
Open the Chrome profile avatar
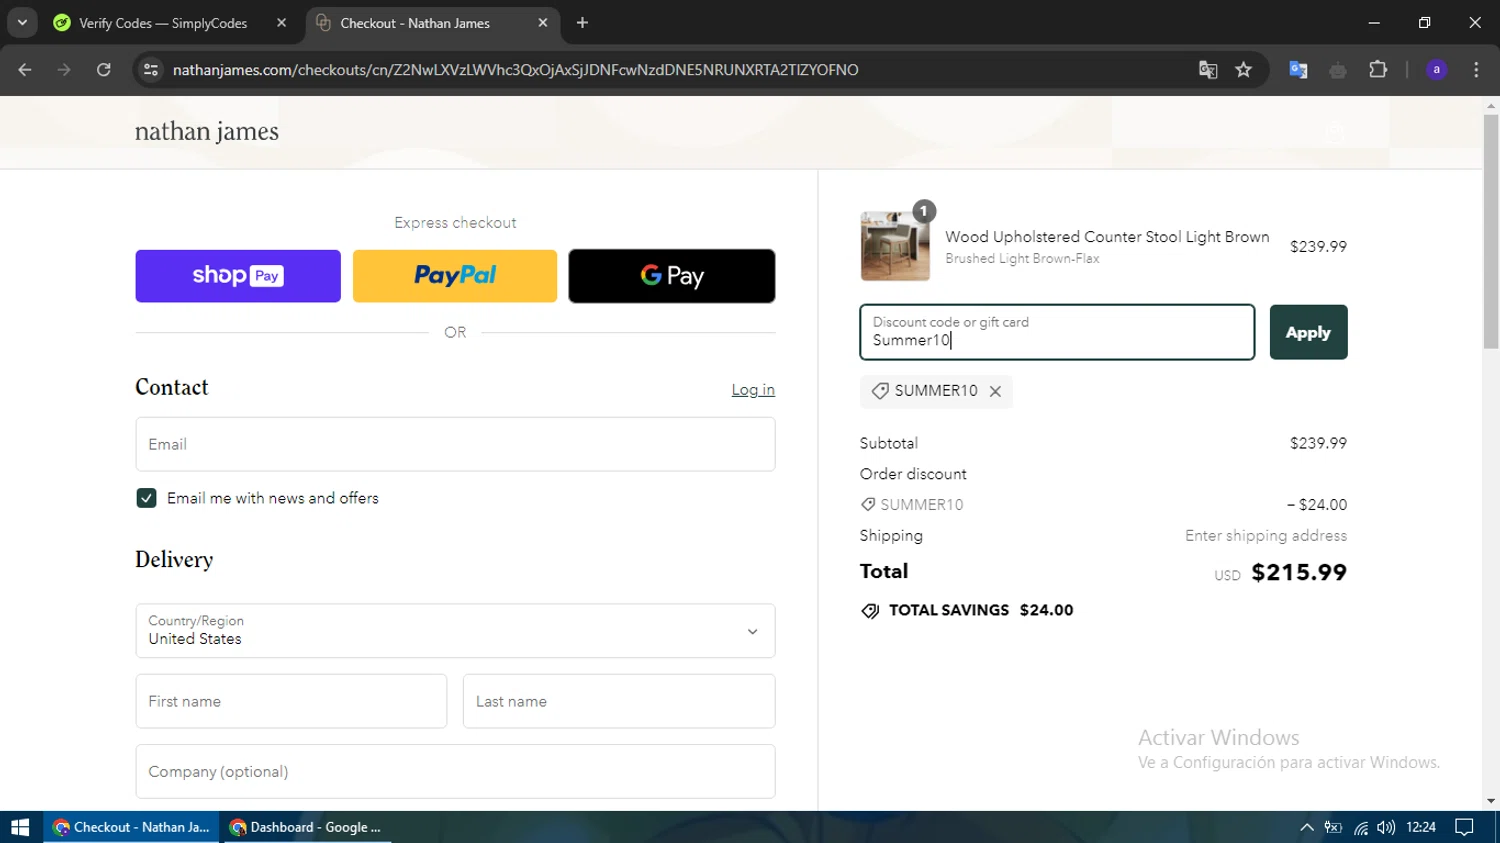click(x=1436, y=70)
